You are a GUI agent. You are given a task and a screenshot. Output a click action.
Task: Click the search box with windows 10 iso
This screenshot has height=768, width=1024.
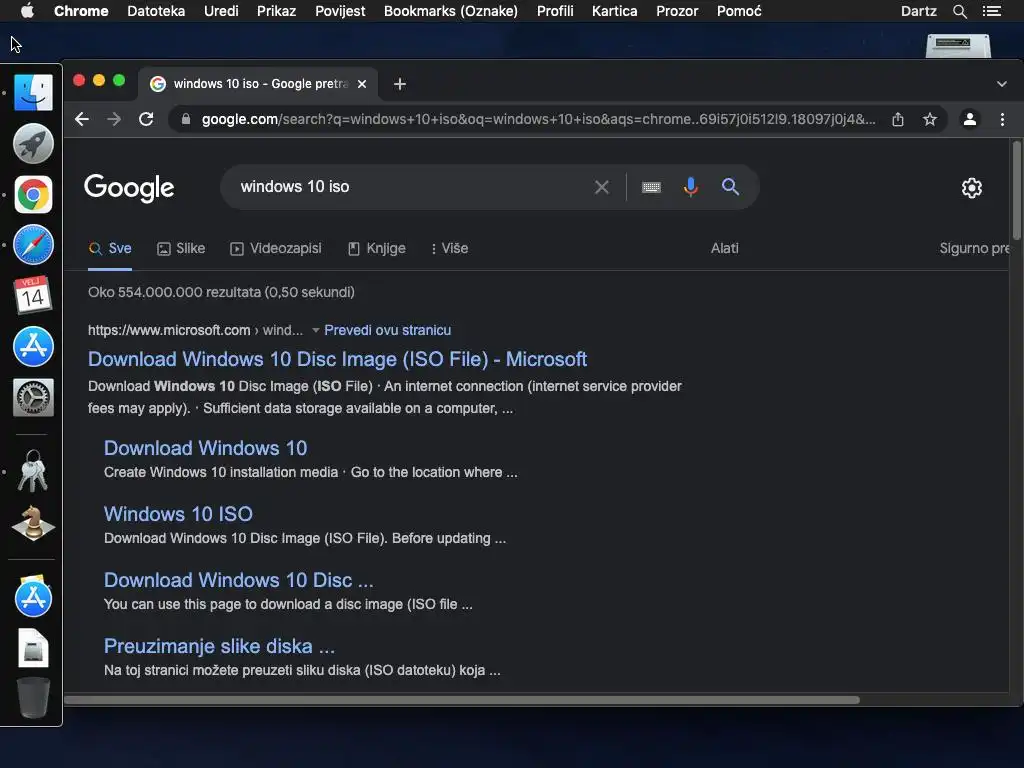pyautogui.click(x=411, y=187)
